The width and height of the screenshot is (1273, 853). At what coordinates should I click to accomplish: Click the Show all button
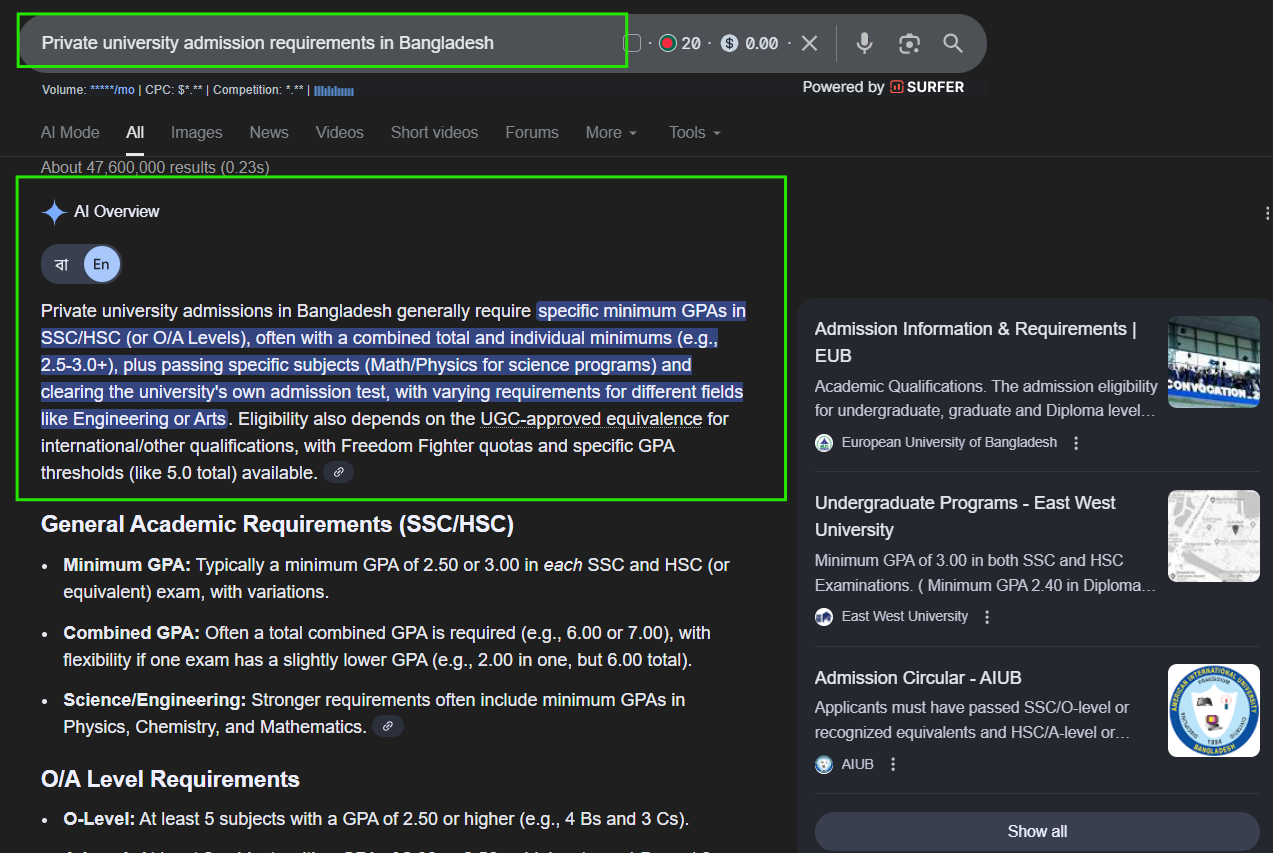pos(1036,831)
